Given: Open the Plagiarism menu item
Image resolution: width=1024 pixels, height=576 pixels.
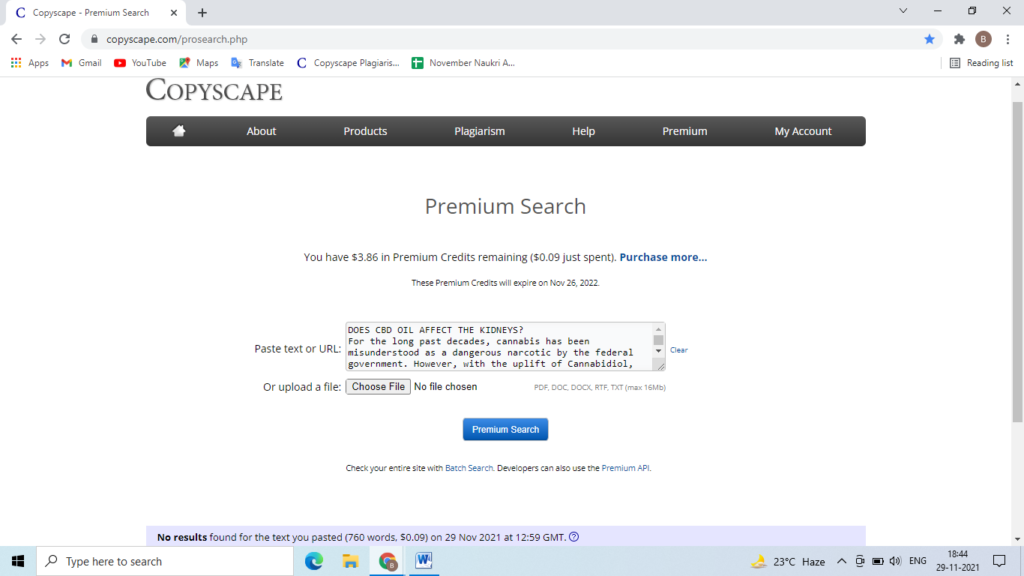Looking at the screenshot, I should click(x=479, y=131).
